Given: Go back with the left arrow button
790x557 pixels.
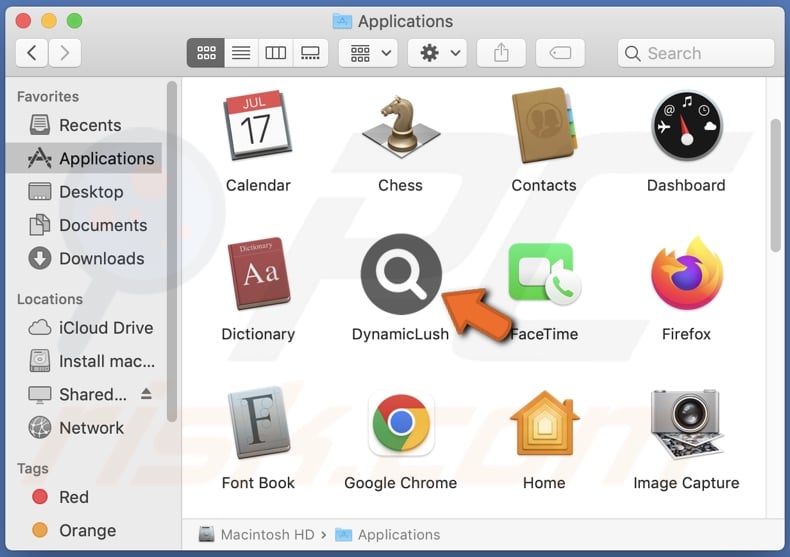Looking at the screenshot, I should [32, 52].
